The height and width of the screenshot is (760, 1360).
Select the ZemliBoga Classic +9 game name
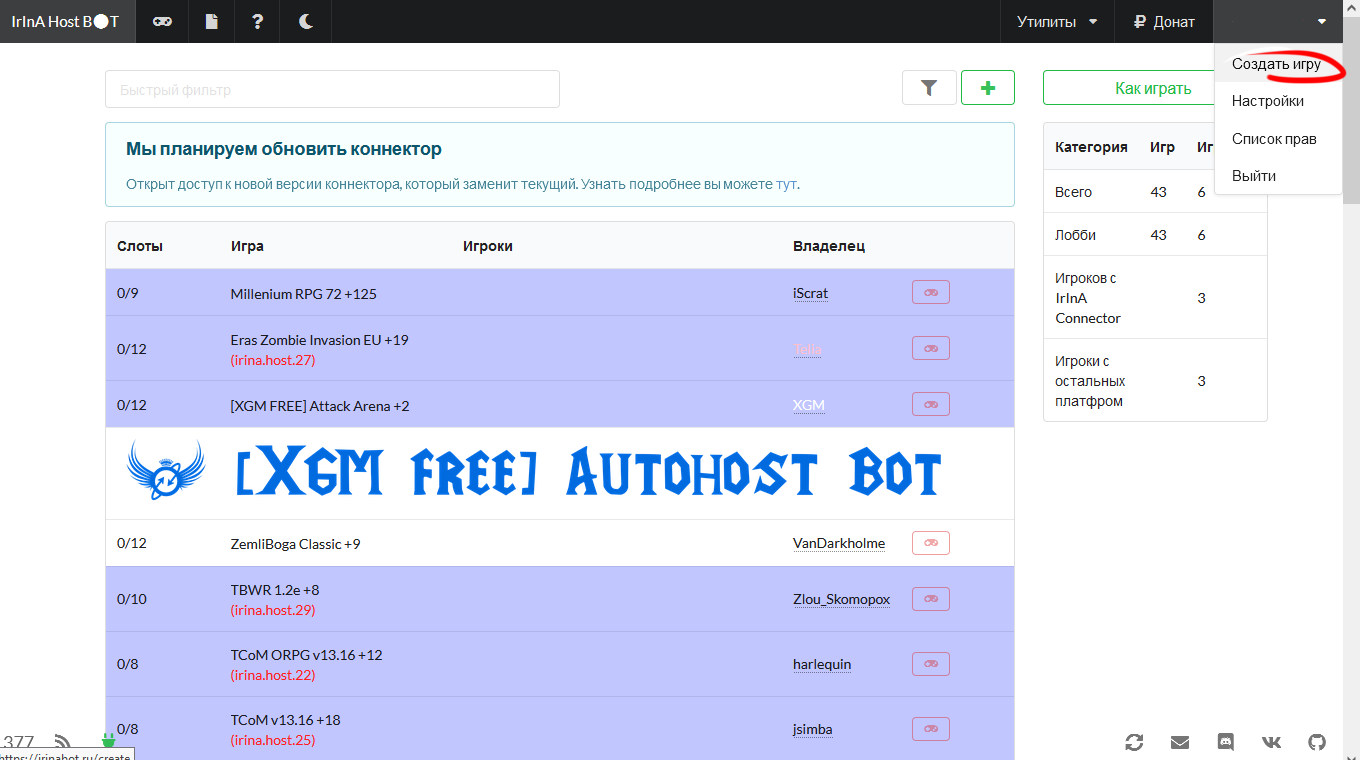296,544
